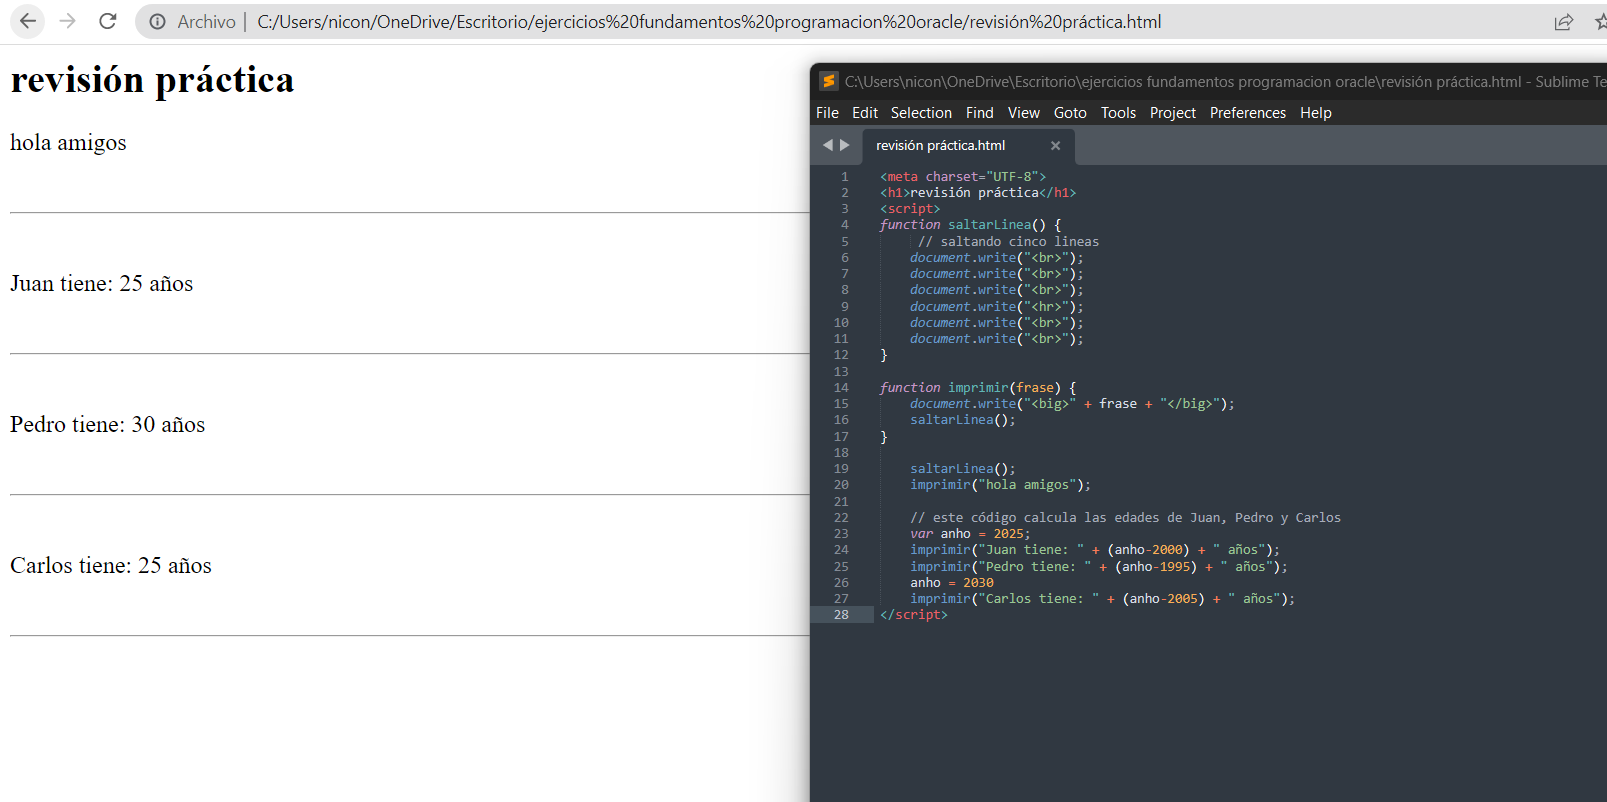Click 'function imprimir(frase)' in the editor

[x=978, y=388]
